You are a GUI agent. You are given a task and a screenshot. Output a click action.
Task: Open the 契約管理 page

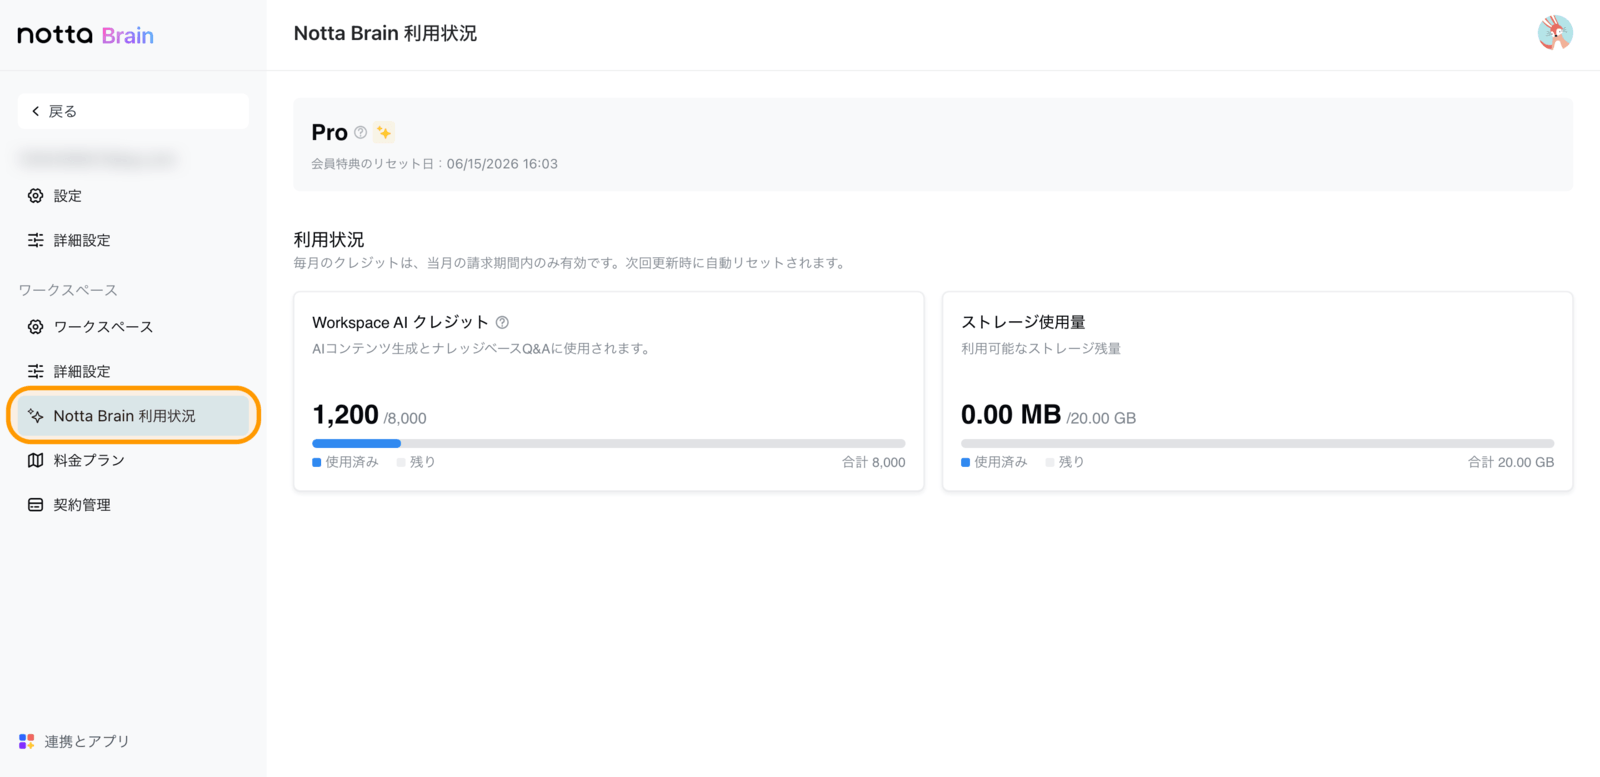[133, 505]
